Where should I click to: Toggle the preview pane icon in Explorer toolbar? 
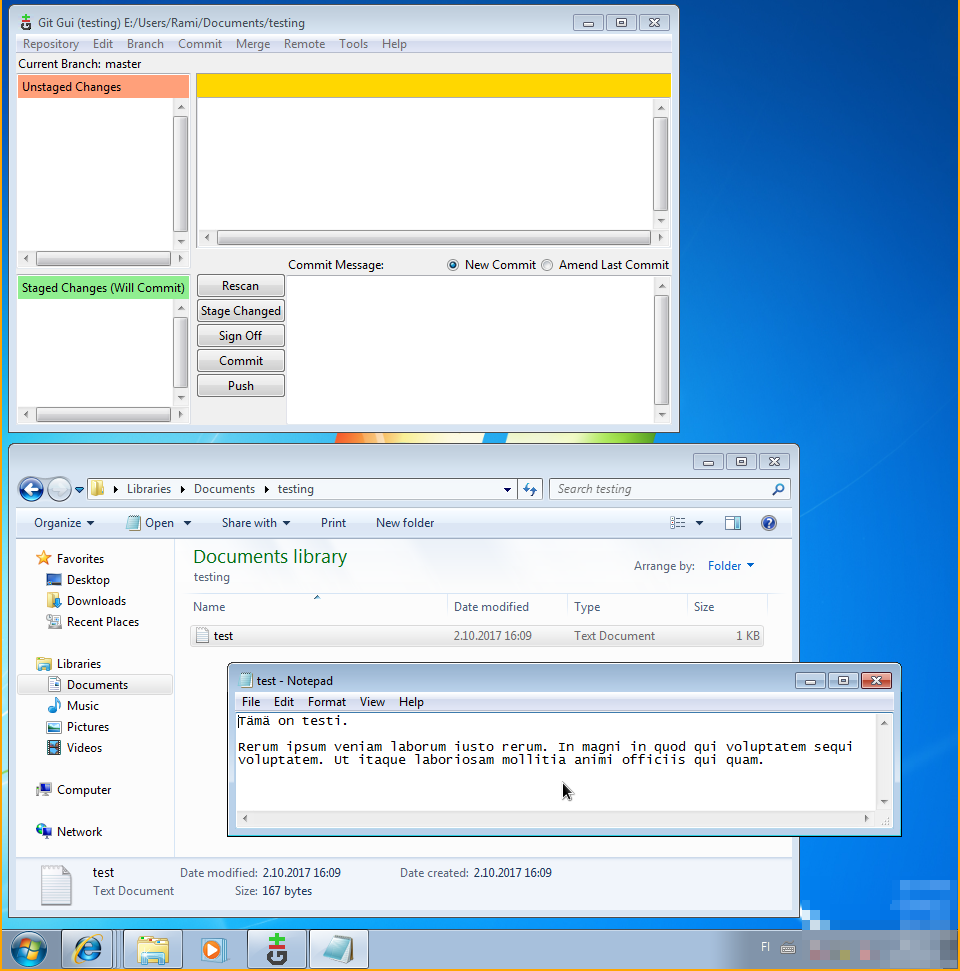pyautogui.click(x=733, y=522)
